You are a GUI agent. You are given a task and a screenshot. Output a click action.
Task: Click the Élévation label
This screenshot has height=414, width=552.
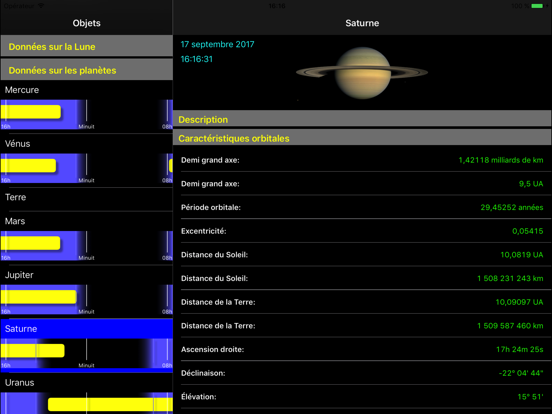coord(199,397)
